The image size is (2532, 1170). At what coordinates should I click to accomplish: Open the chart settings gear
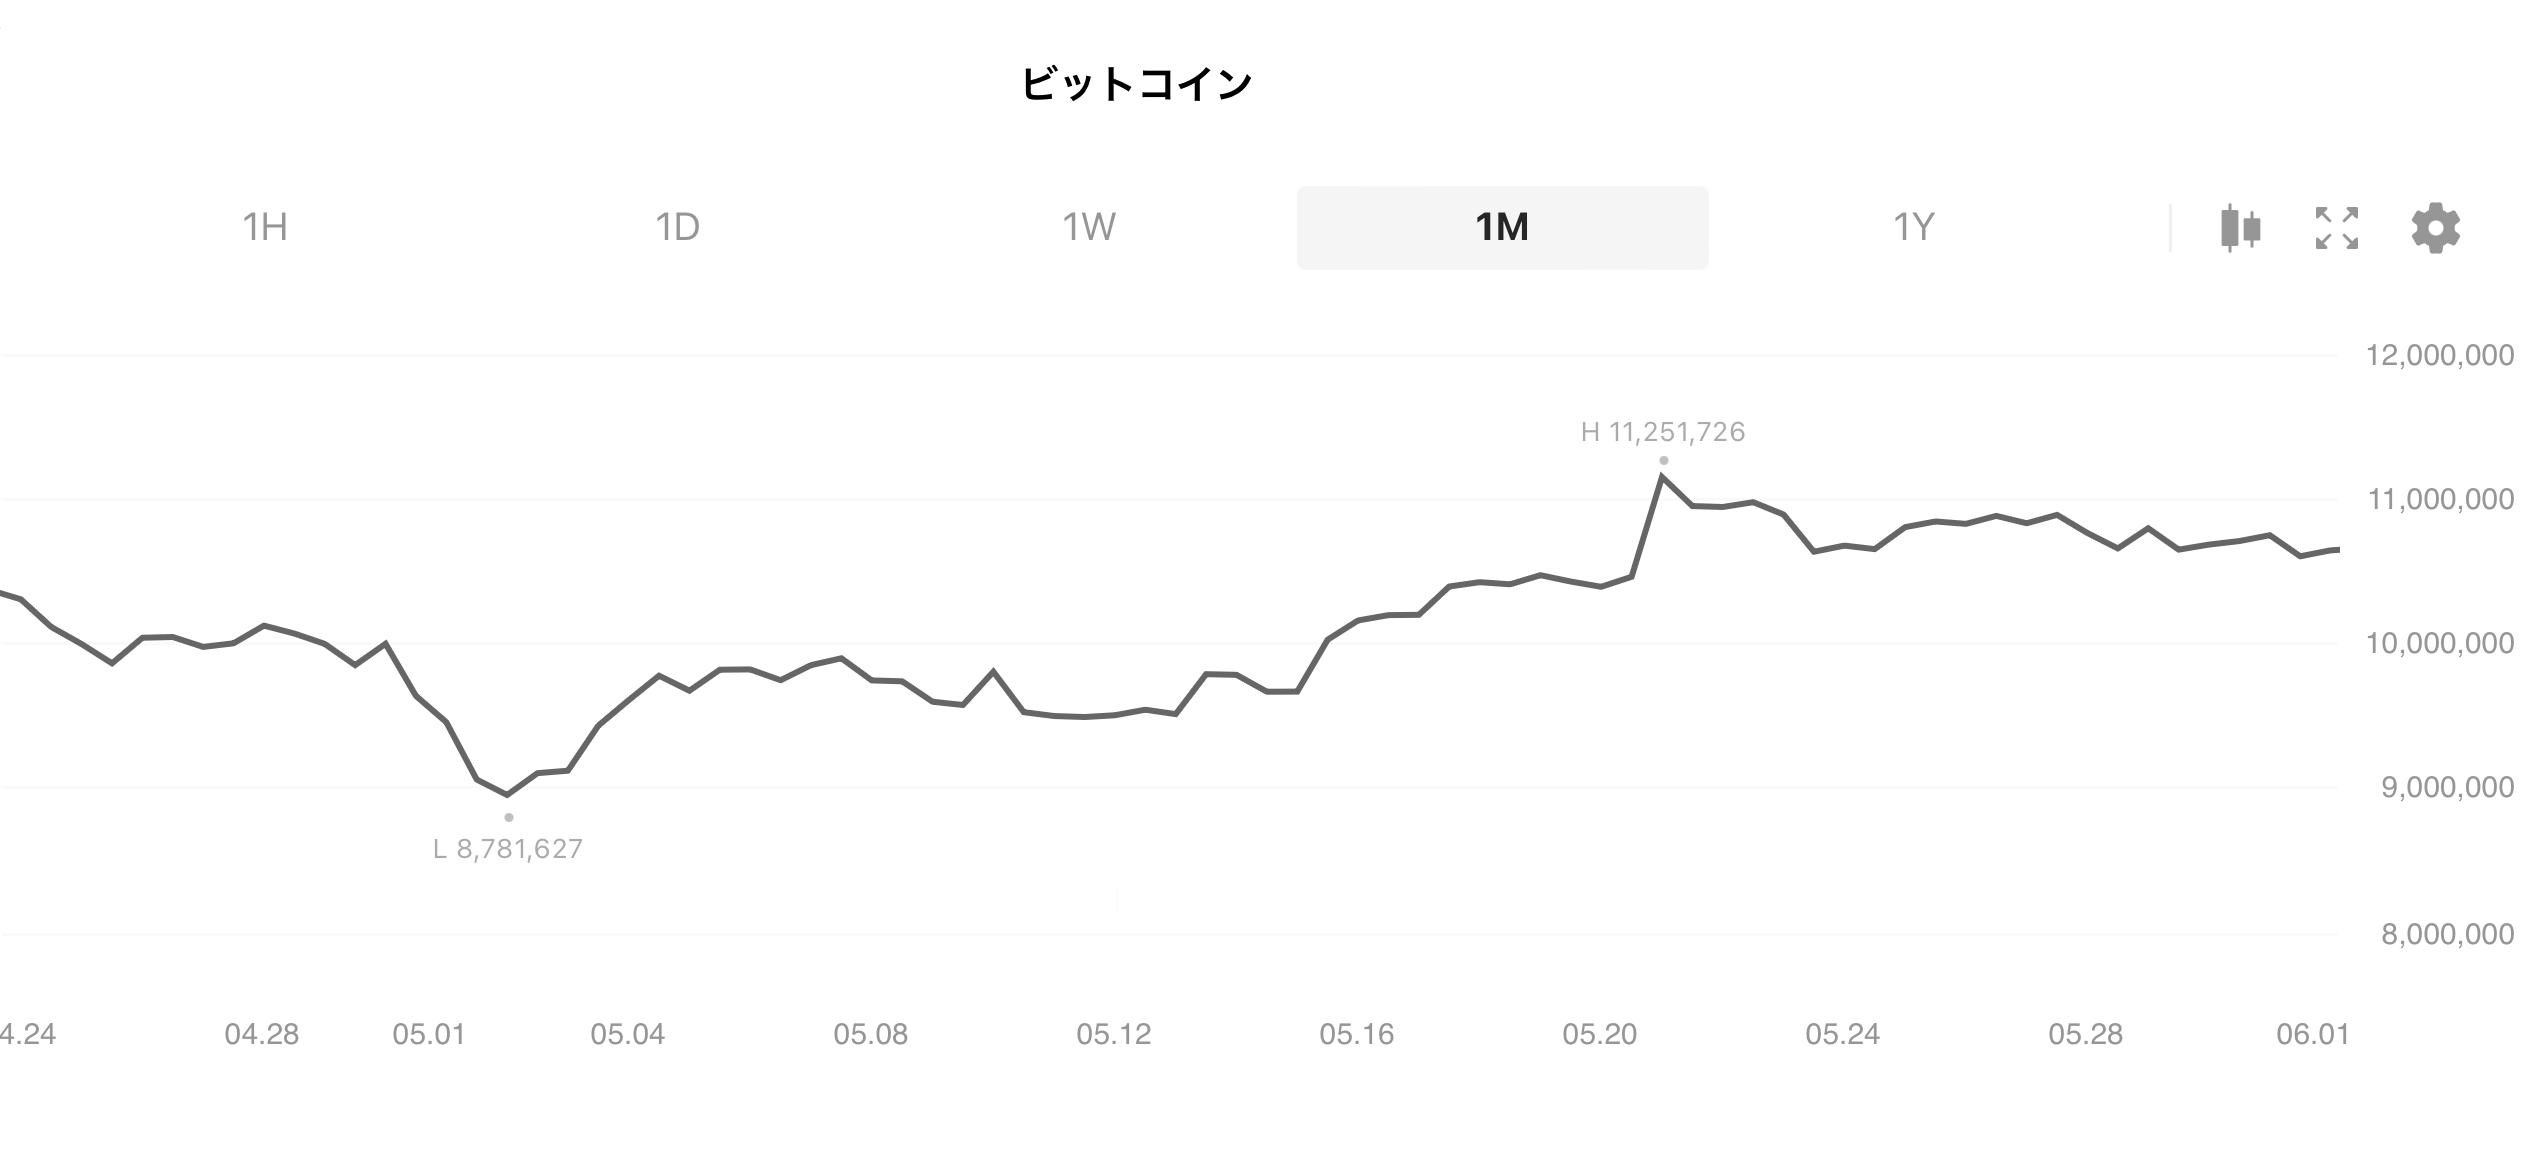coord(2435,228)
